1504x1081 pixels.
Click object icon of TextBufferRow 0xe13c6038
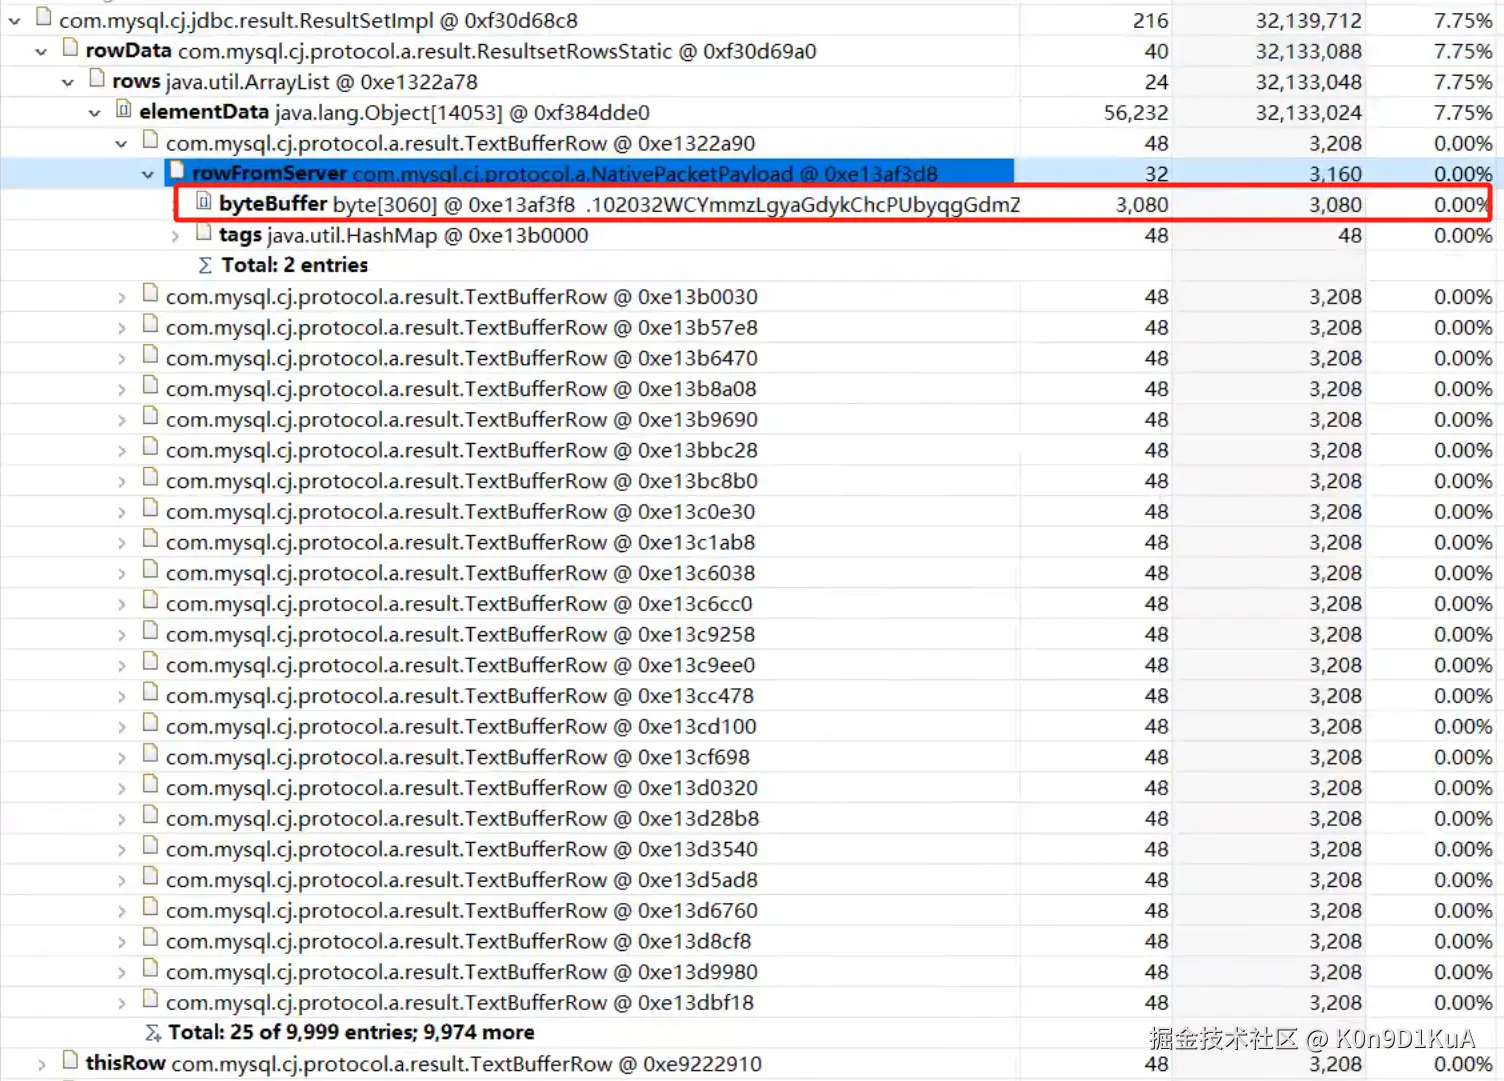[x=150, y=570]
